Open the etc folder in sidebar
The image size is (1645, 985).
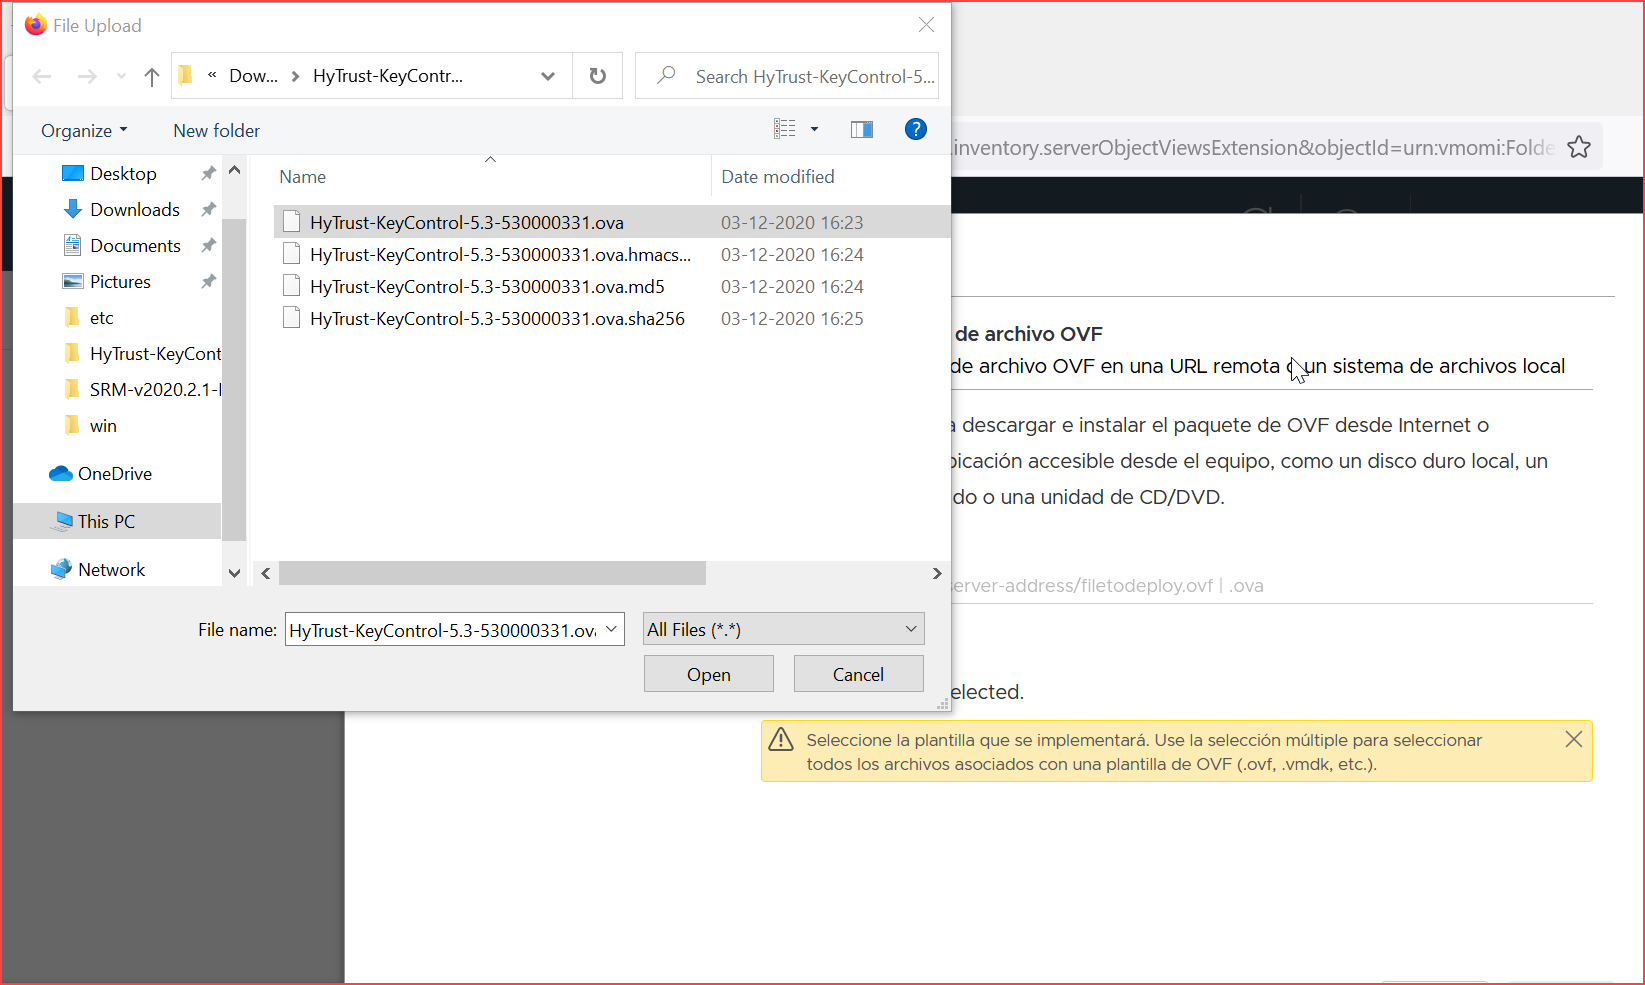point(101,318)
